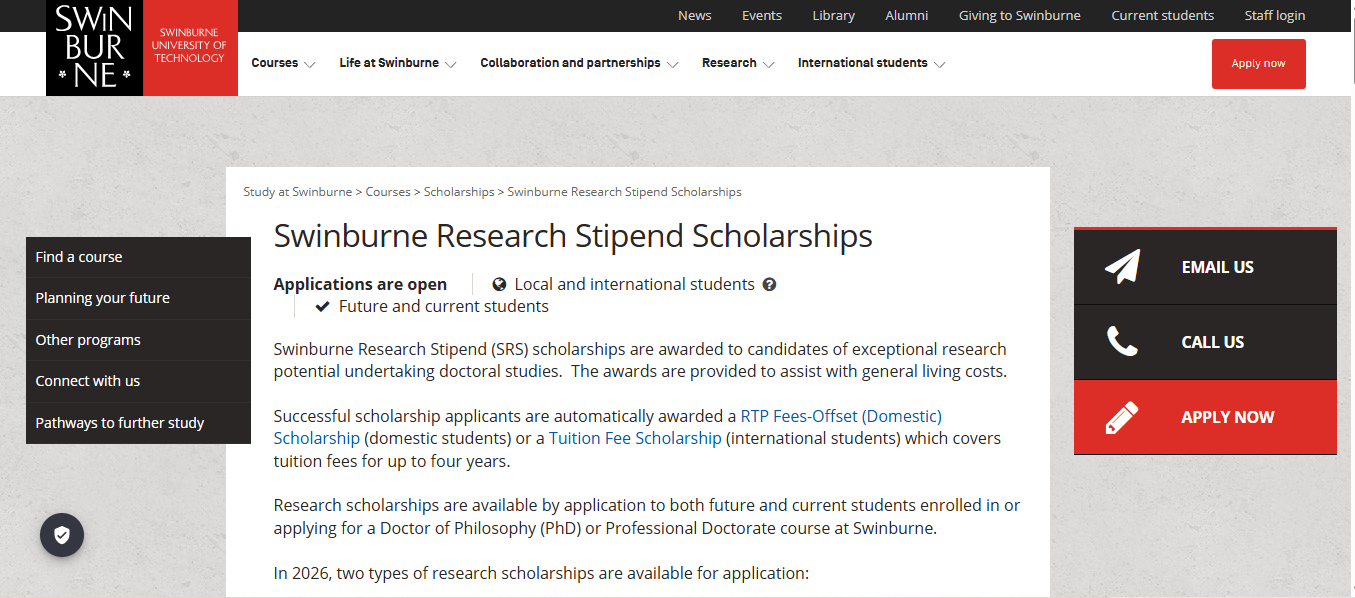
Task: Open Events in the top bar
Action: tap(762, 15)
